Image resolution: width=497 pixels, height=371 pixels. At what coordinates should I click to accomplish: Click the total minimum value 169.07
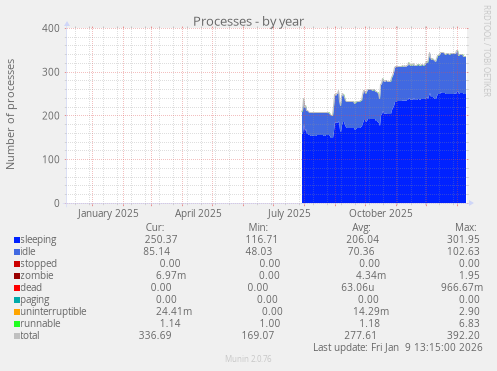tap(258, 335)
